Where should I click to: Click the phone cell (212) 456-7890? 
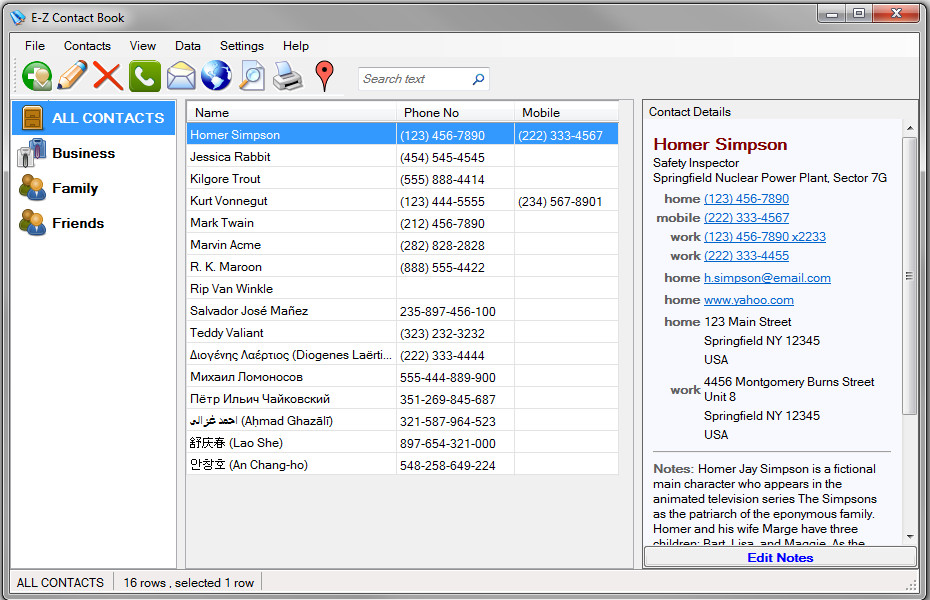coord(455,223)
